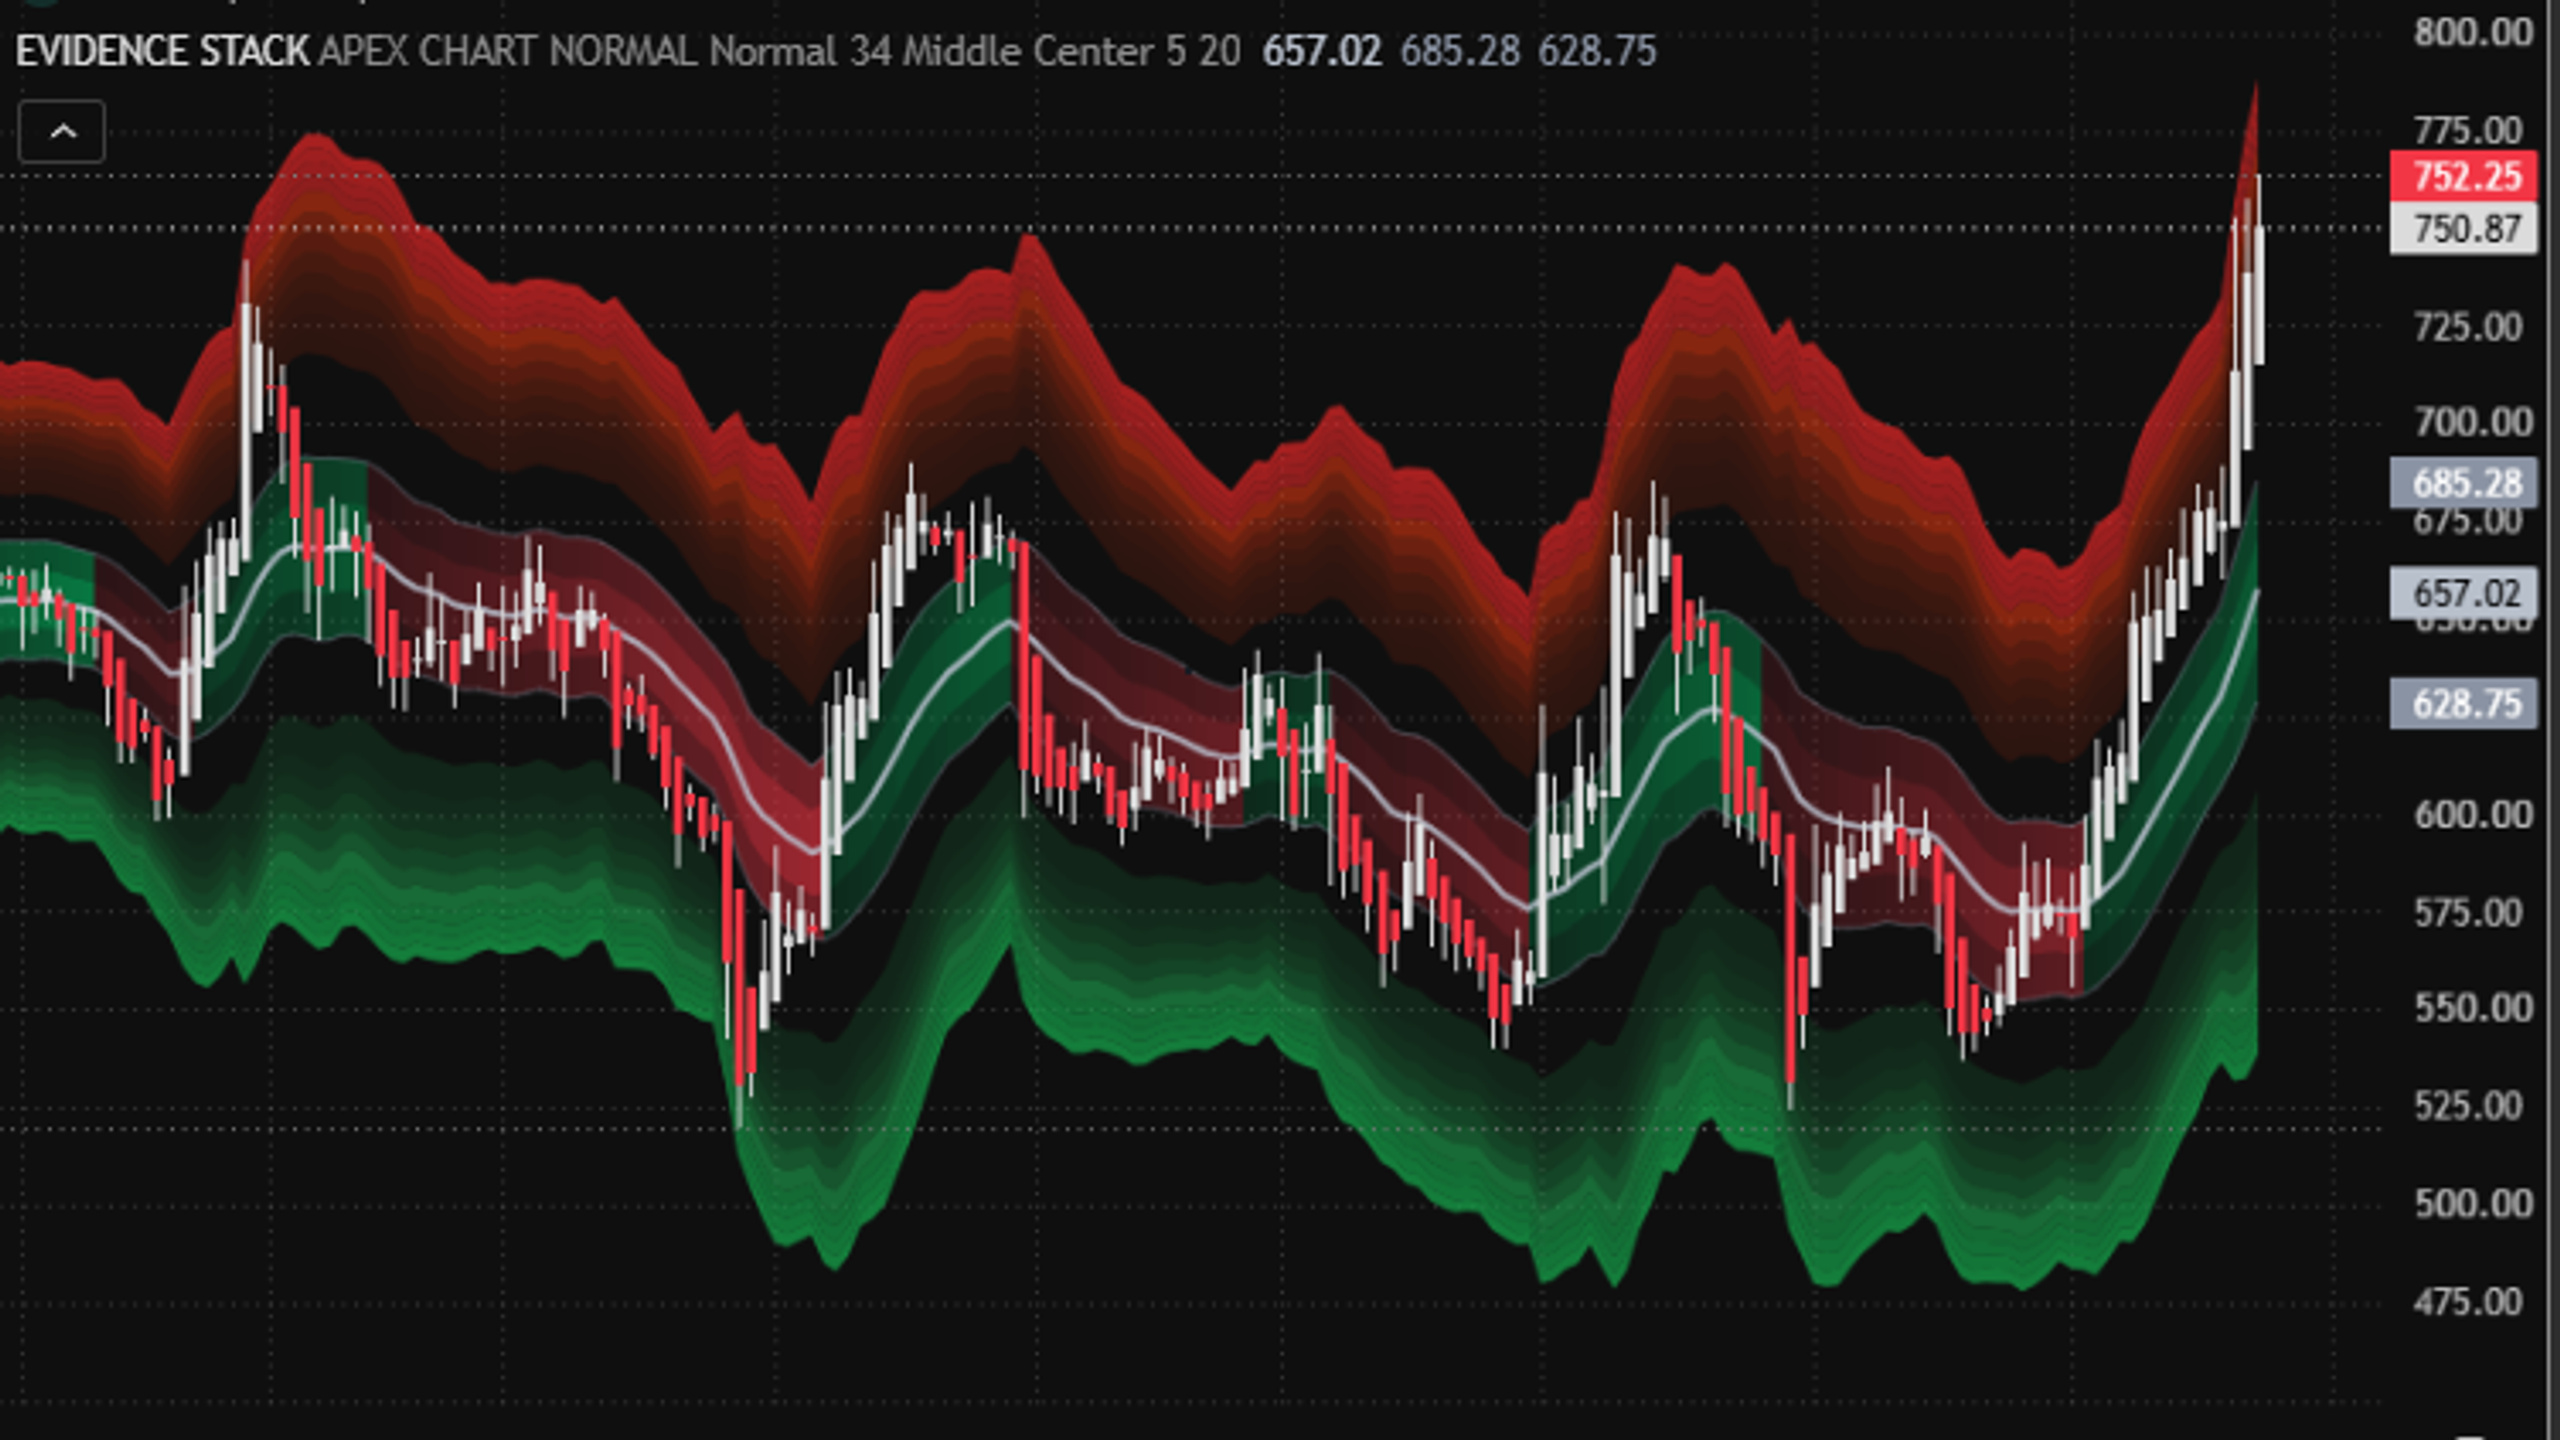Collapse the indicator legend with chevron button

coord(62,131)
